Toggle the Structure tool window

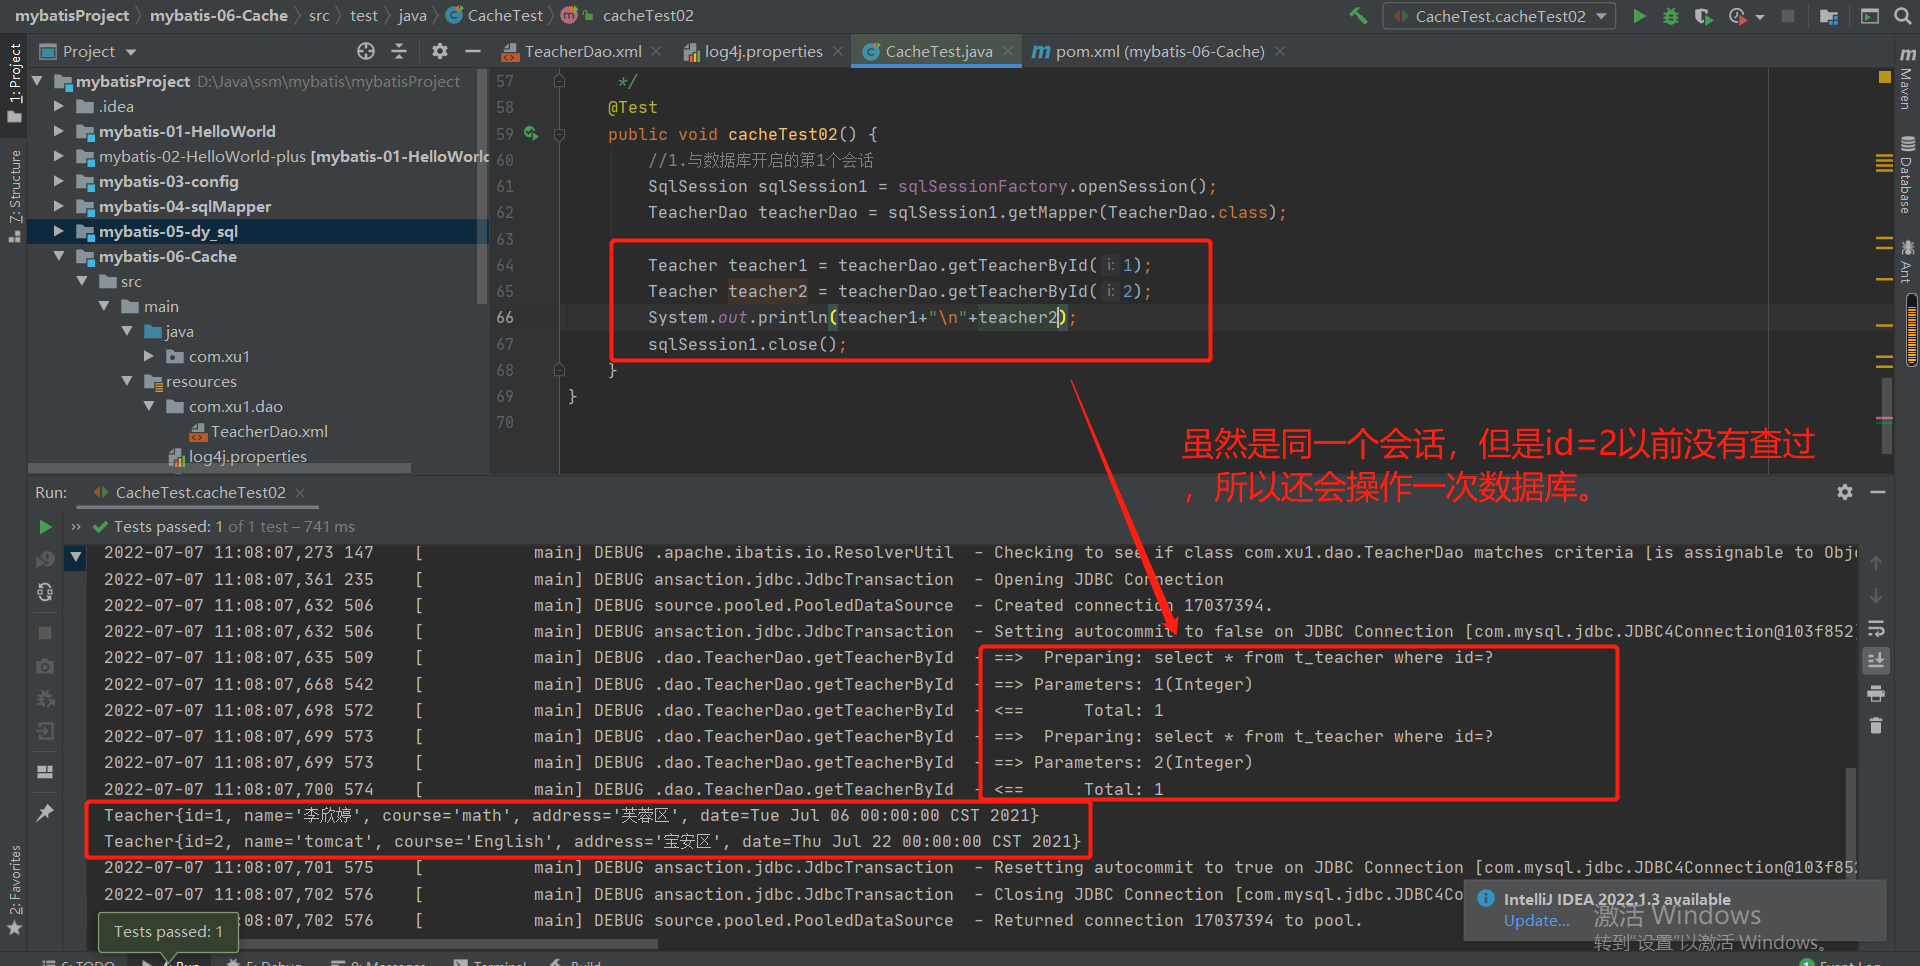coord(14,196)
